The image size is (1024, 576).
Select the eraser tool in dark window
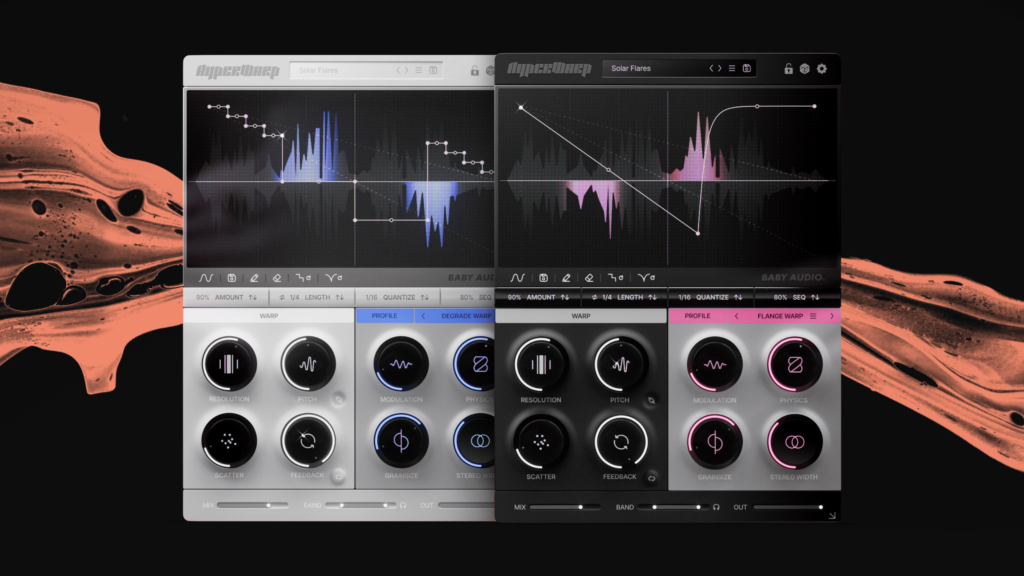pyautogui.click(x=589, y=278)
